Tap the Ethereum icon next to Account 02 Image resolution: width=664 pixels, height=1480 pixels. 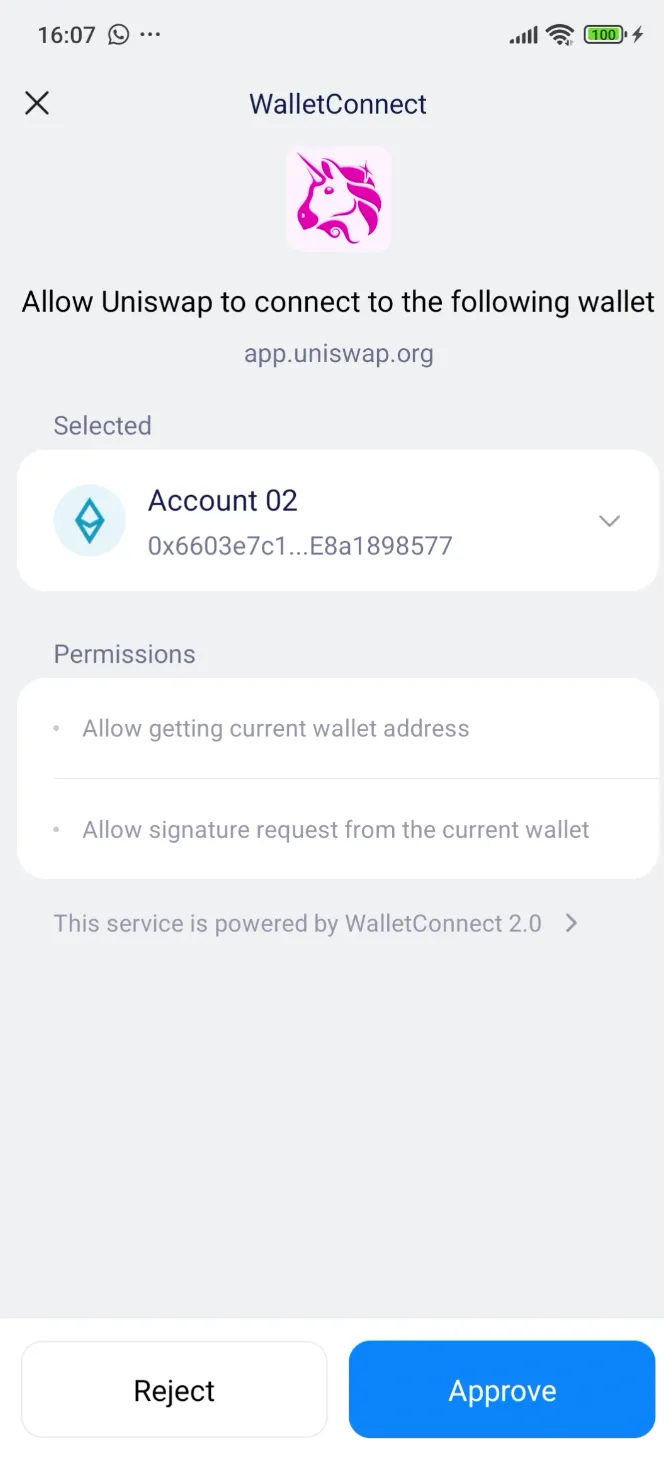(x=90, y=520)
